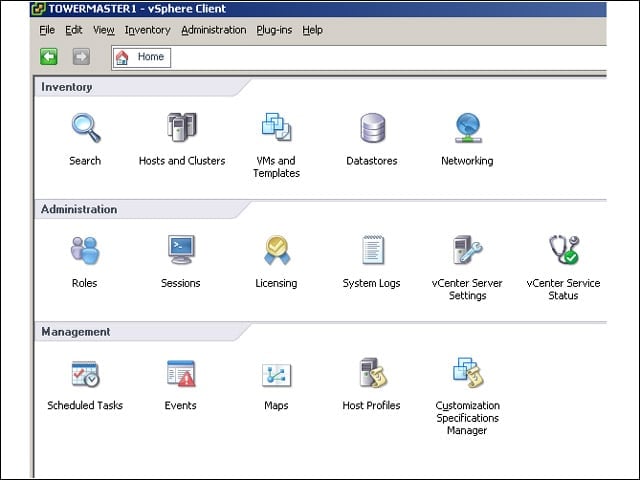Click the Administration section header

[x=79, y=209]
